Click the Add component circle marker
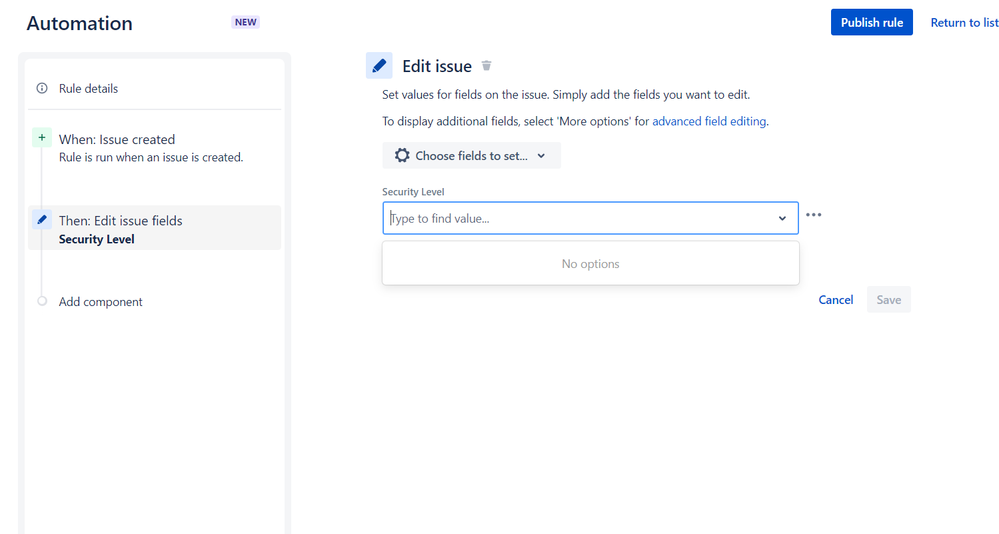999x534 pixels. point(42,301)
